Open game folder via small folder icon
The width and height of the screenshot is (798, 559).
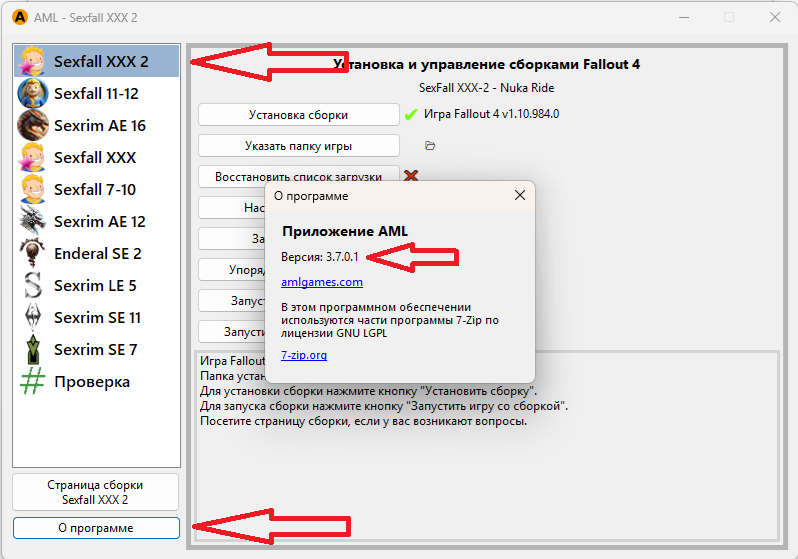pyautogui.click(x=430, y=146)
